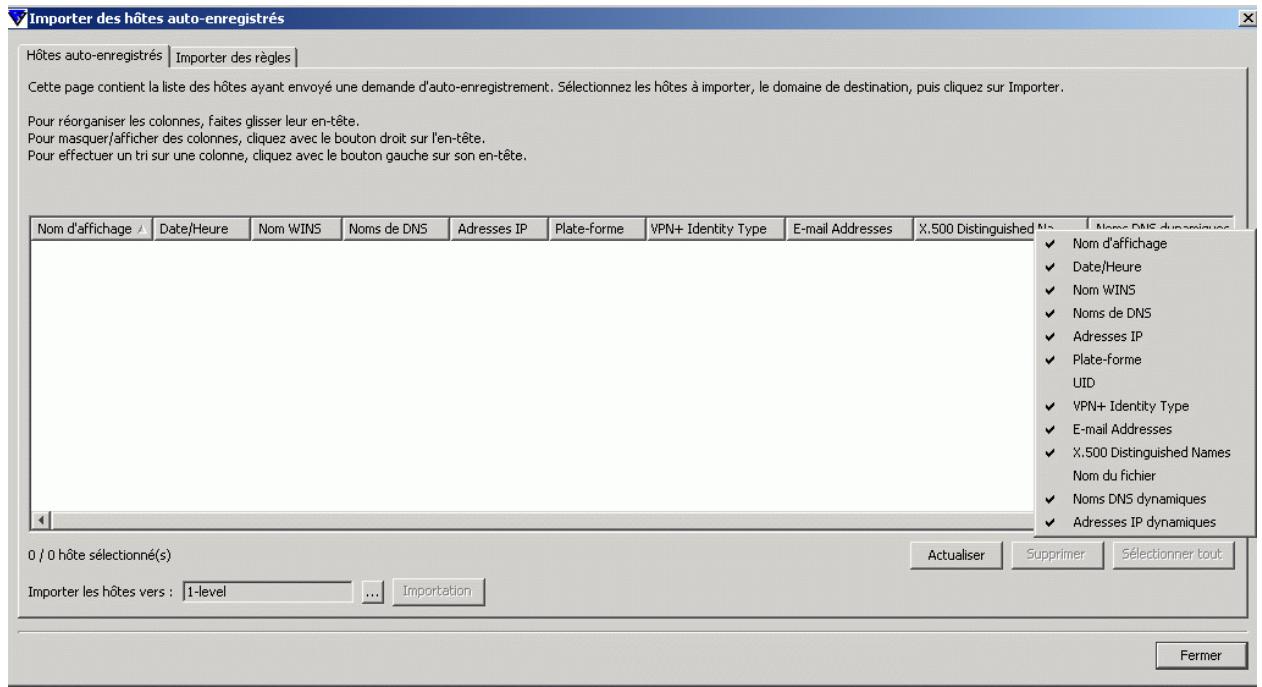Toggle Noms DNS dynamiques in context menu
Image resolution: width=1262 pixels, height=687 pixels.
pos(1145,498)
